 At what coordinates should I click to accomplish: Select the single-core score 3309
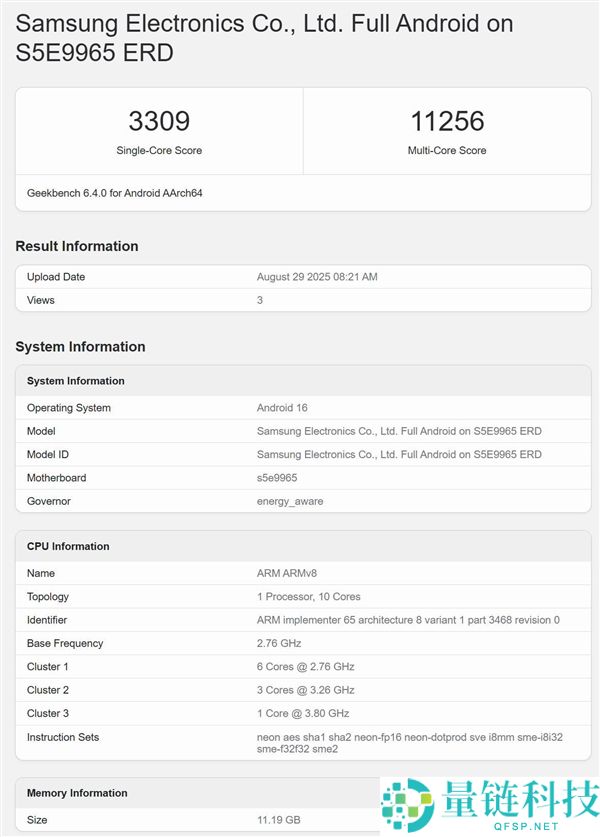coord(159,121)
